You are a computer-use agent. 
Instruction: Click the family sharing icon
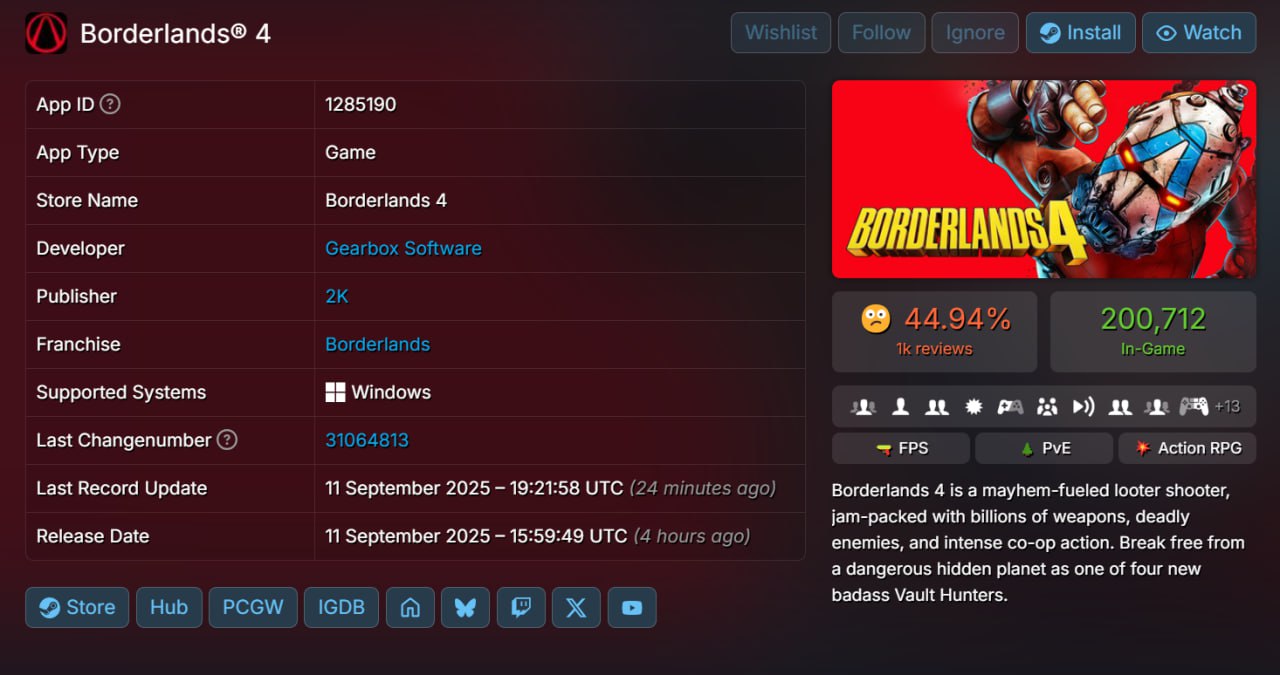pyautogui.click(x=1047, y=407)
